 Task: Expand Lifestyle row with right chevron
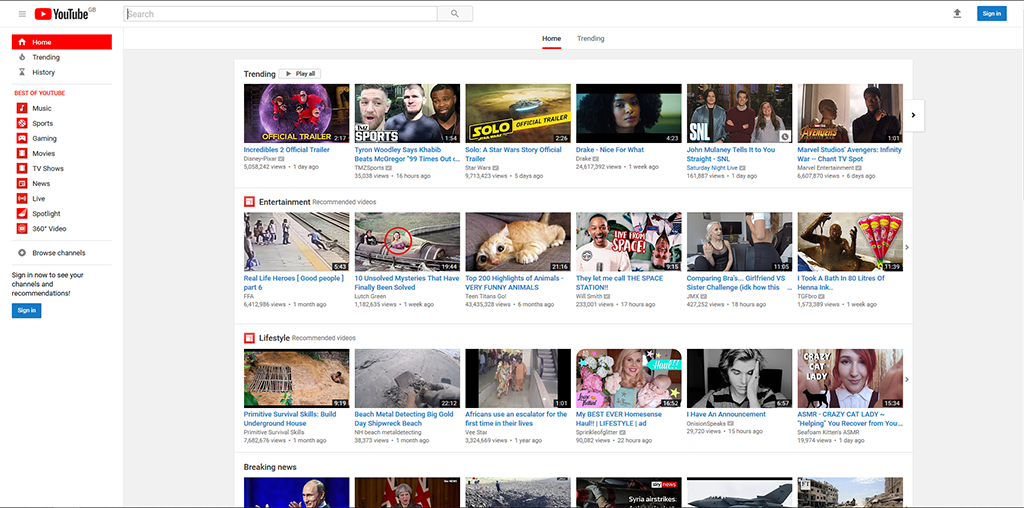(x=906, y=379)
